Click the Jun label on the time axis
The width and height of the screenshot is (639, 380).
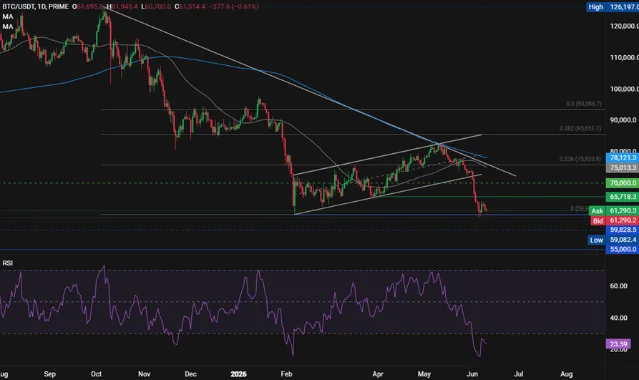click(x=472, y=374)
